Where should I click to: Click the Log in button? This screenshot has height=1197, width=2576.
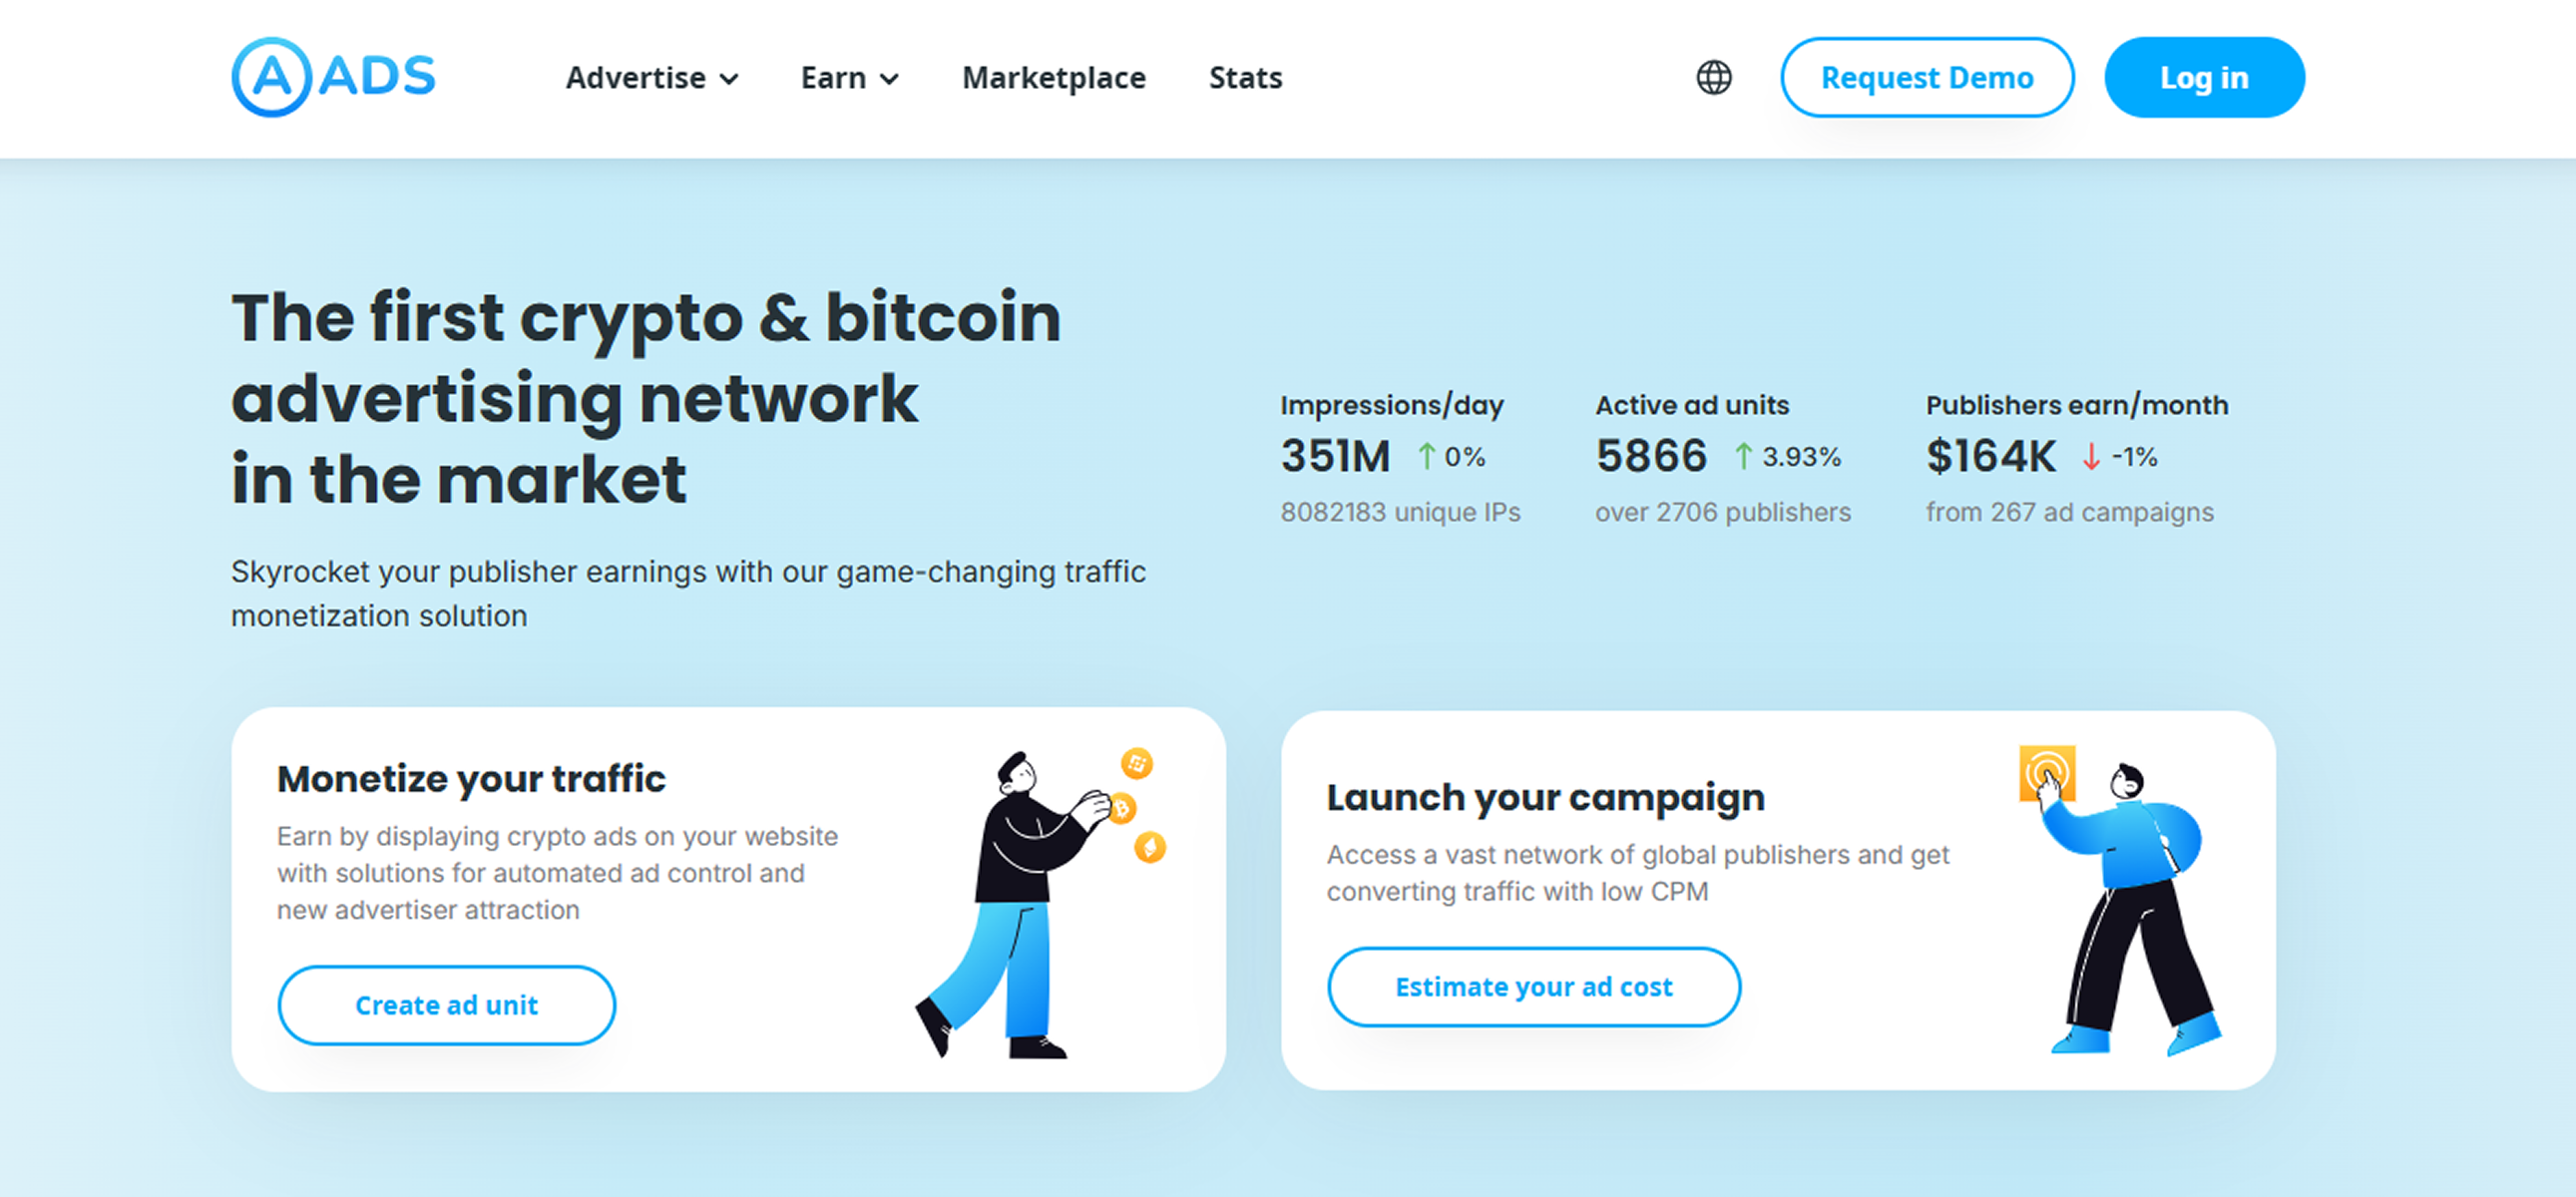(2204, 76)
